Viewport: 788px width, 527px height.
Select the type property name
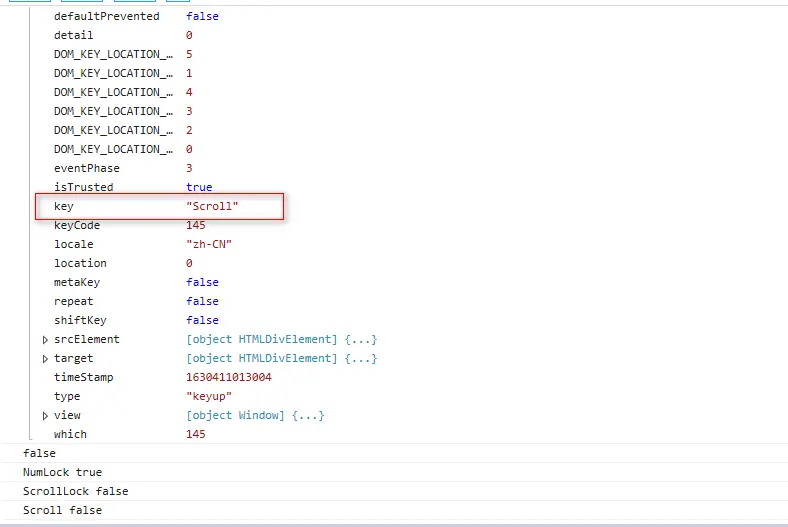pos(67,396)
